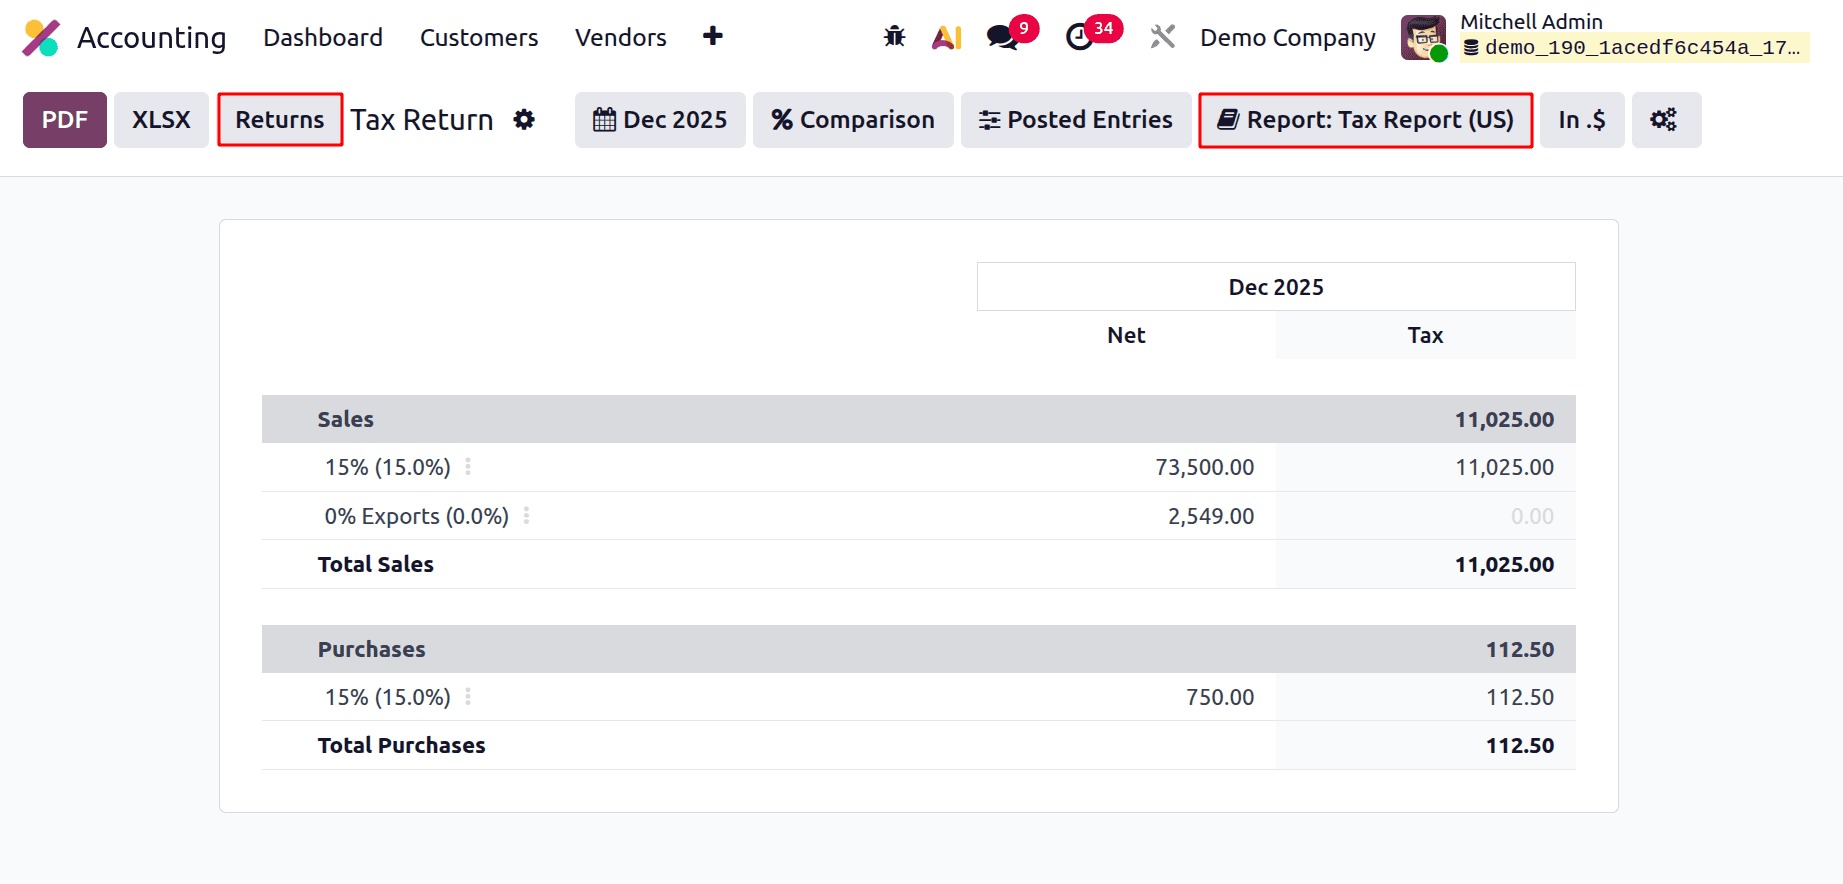Click the Tax column header
Screen dimensions: 1843x884
point(1425,335)
